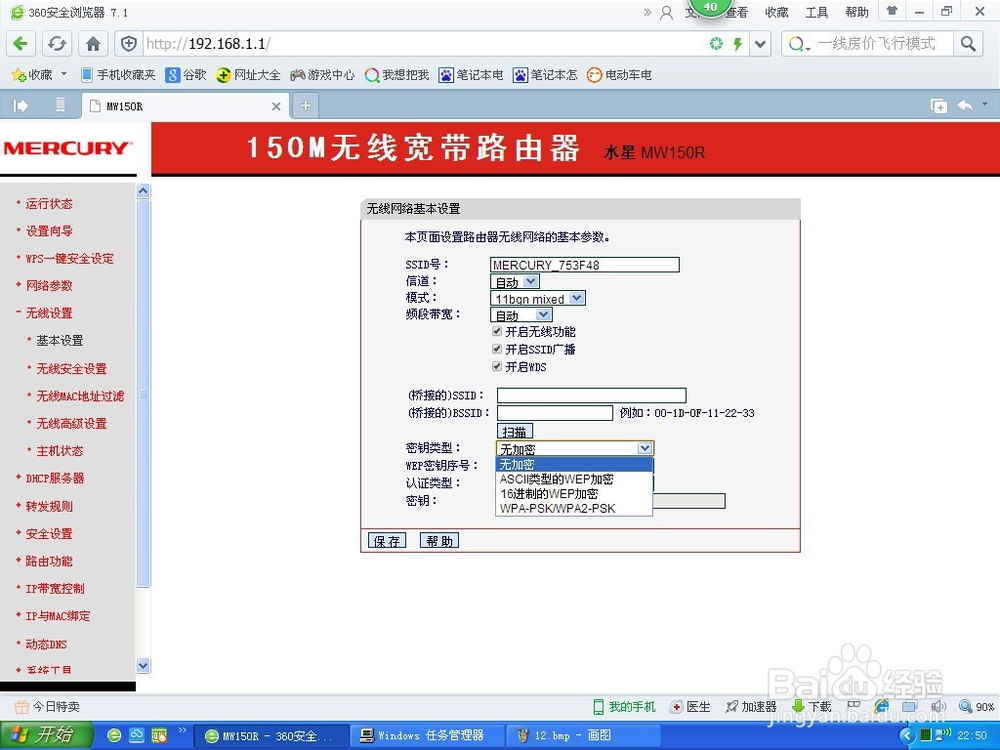The image size is (1000, 750).
Task: Open the user account icon
Action: click(666, 12)
